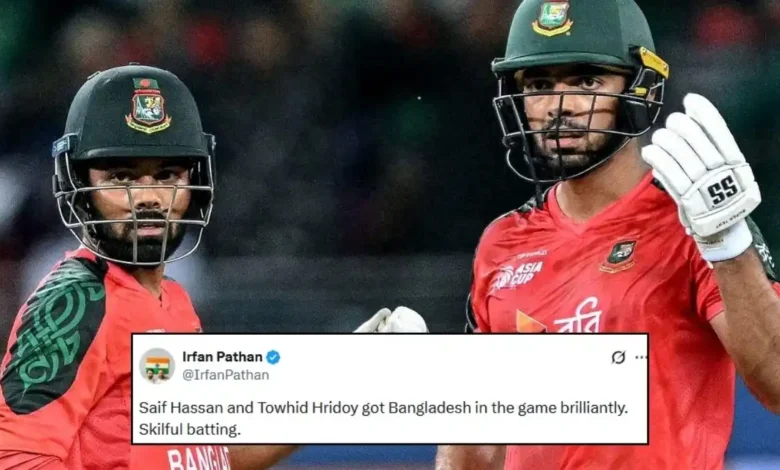Click the left batsman's helmet face grille

(x=135, y=211)
